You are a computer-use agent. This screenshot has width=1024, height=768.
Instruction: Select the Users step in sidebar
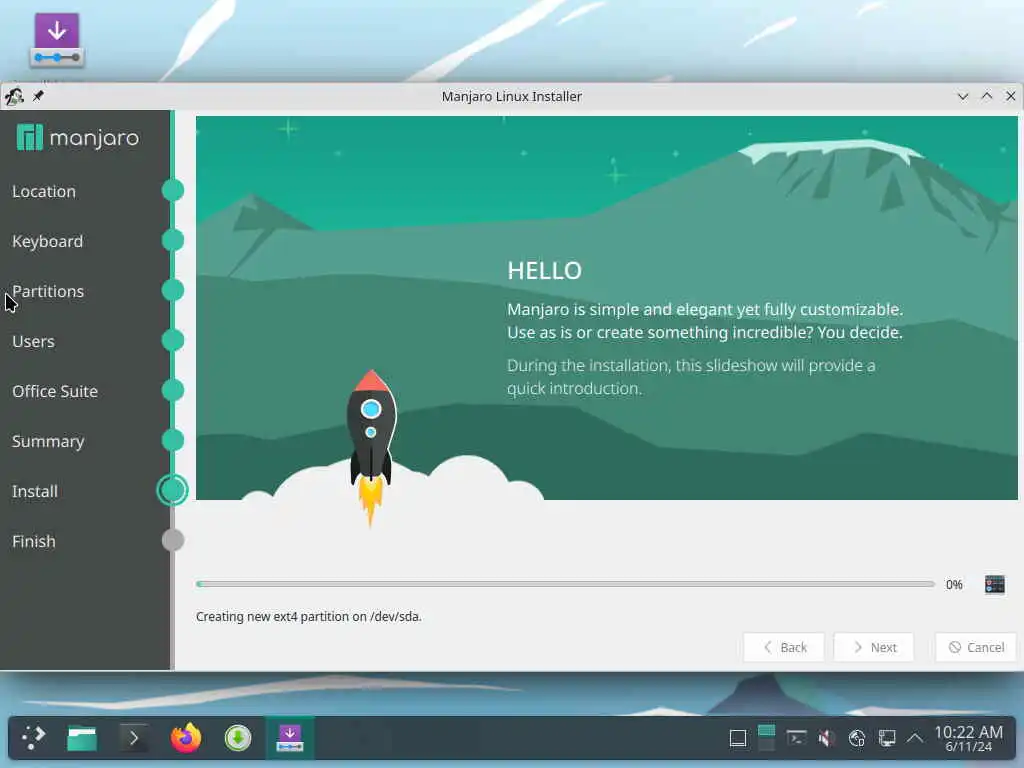pos(33,342)
